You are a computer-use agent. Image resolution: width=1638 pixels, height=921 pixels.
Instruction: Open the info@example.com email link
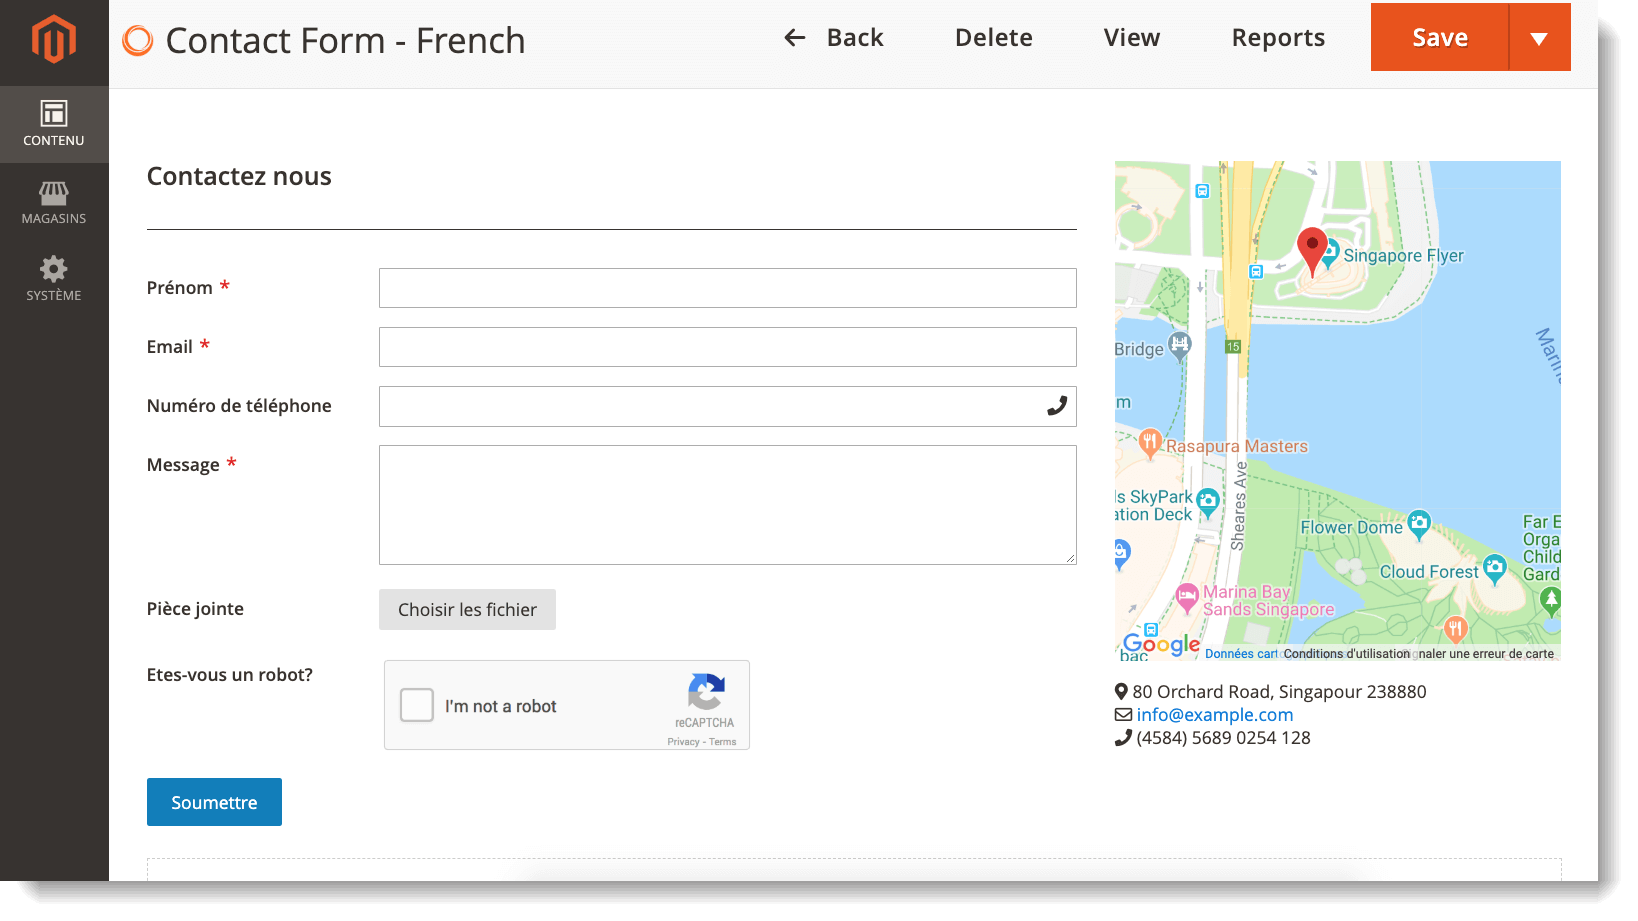1215,714
